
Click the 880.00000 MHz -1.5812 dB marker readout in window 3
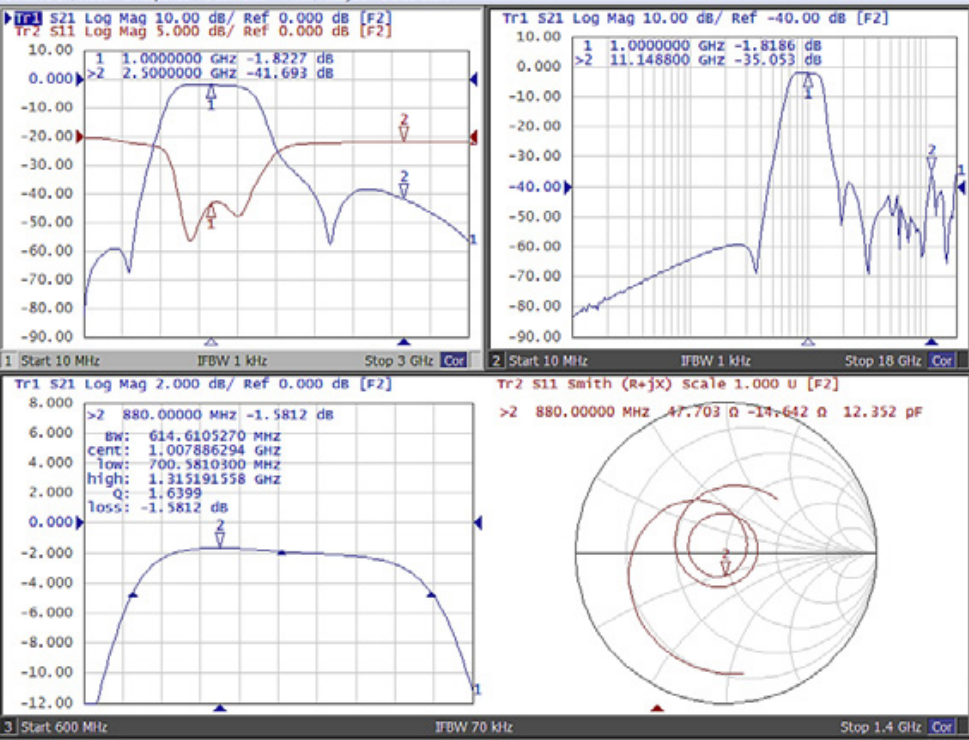(210, 414)
